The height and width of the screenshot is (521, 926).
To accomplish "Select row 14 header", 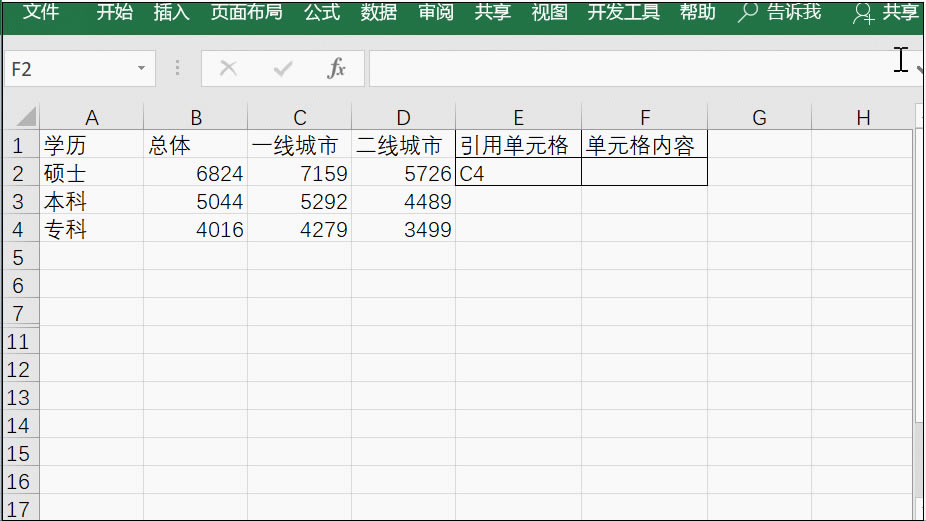I will 21,425.
